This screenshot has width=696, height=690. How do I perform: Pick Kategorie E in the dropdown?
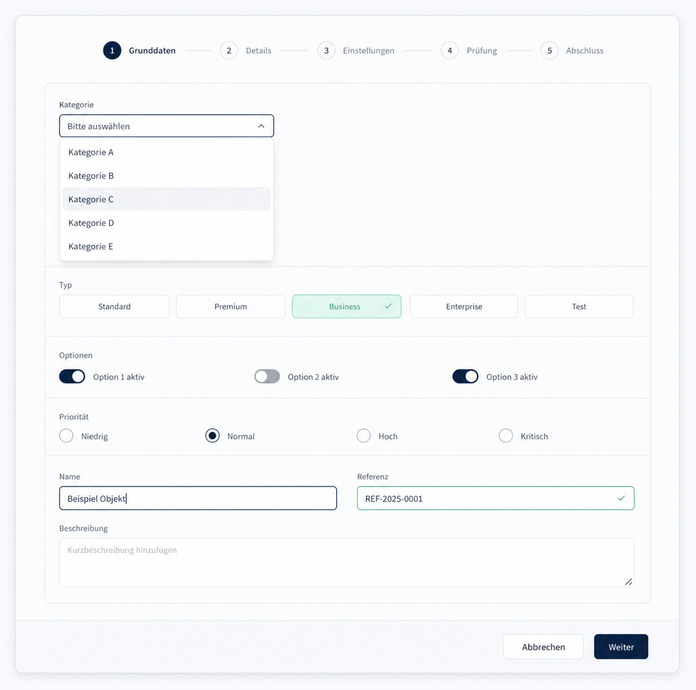pyautogui.click(x=166, y=246)
